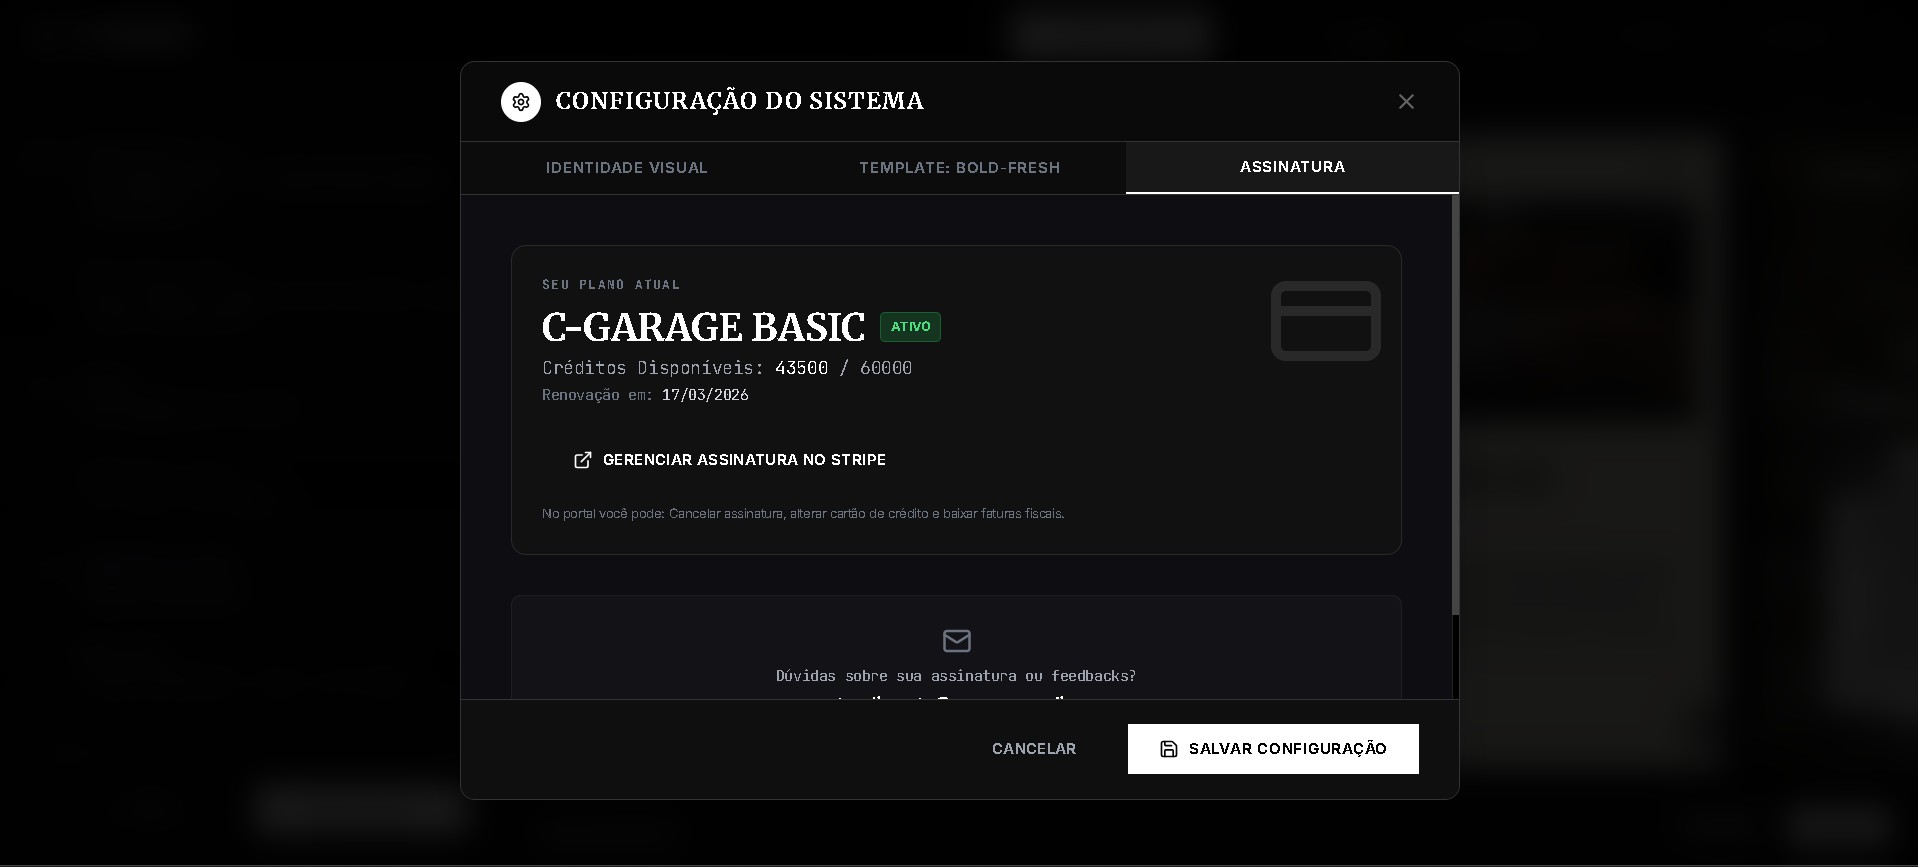Image resolution: width=1918 pixels, height=867 pixels.
Task: Click the Configuração do Sistema heading
Action: click(x=739, y=101)
